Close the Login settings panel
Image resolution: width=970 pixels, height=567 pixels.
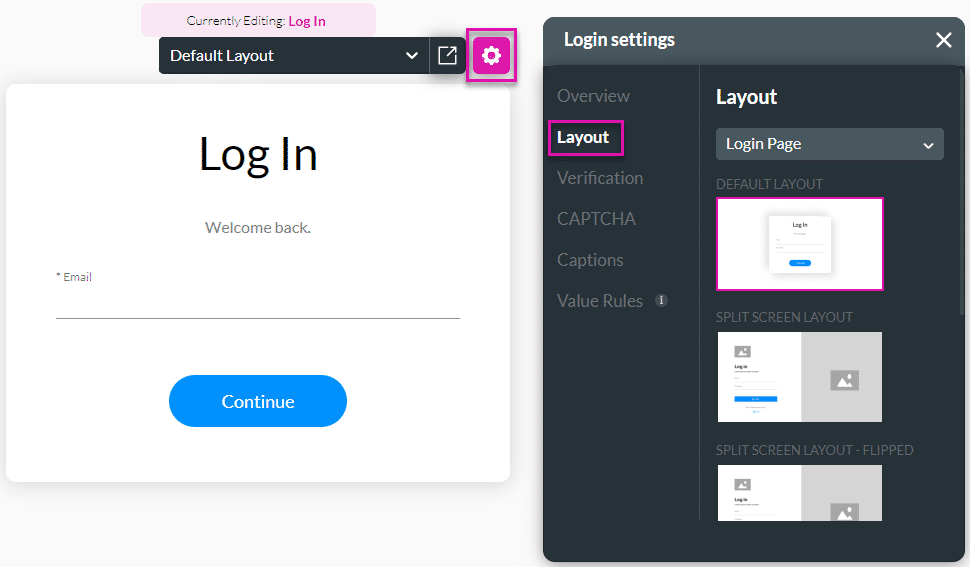click(x=943, y=40)
